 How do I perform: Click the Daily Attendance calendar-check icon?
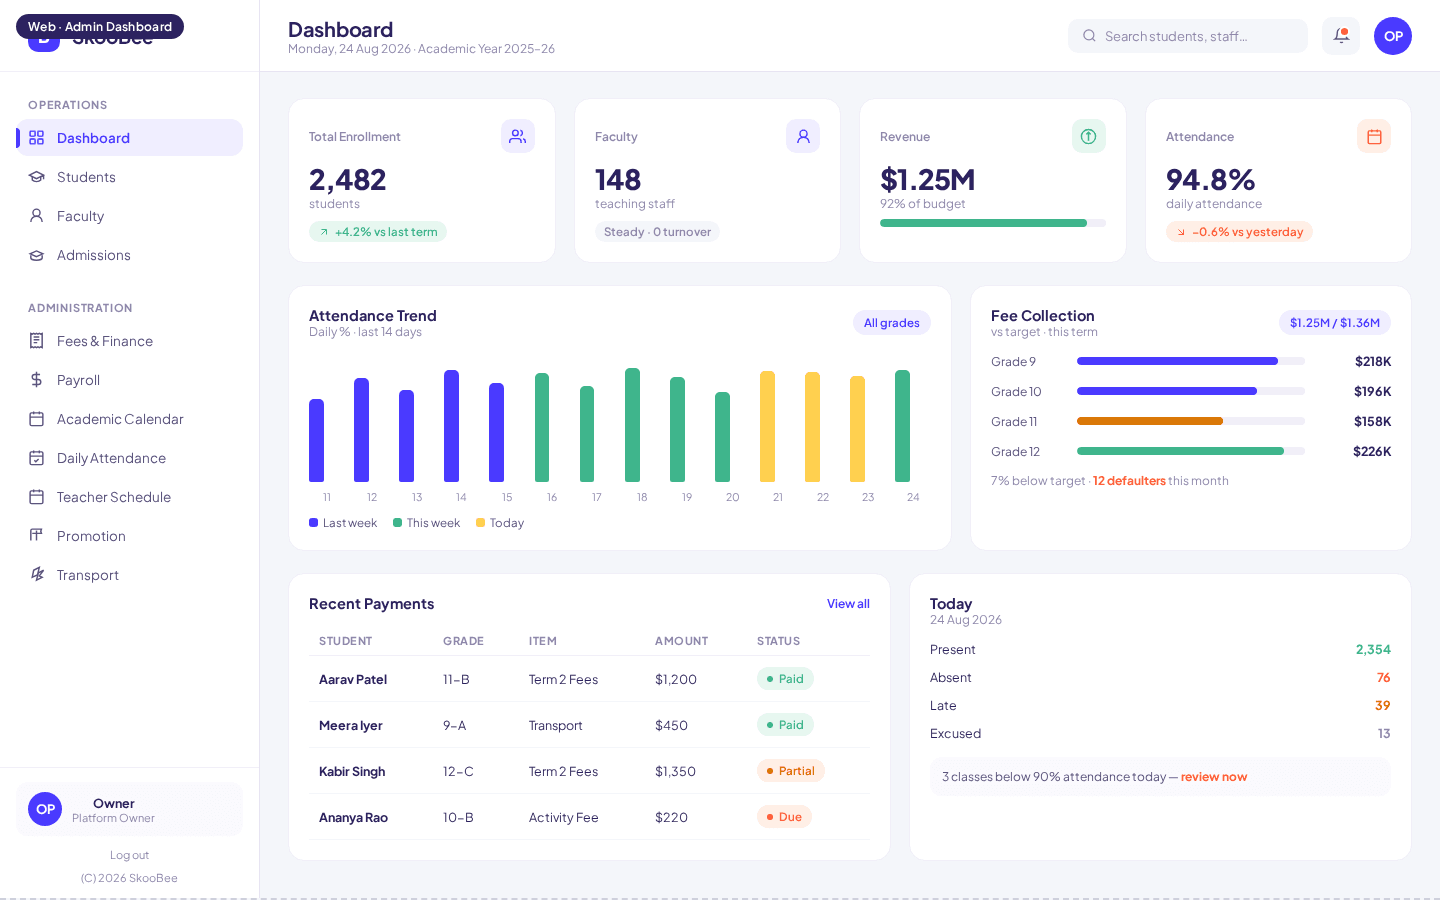(x=37, y=458)
